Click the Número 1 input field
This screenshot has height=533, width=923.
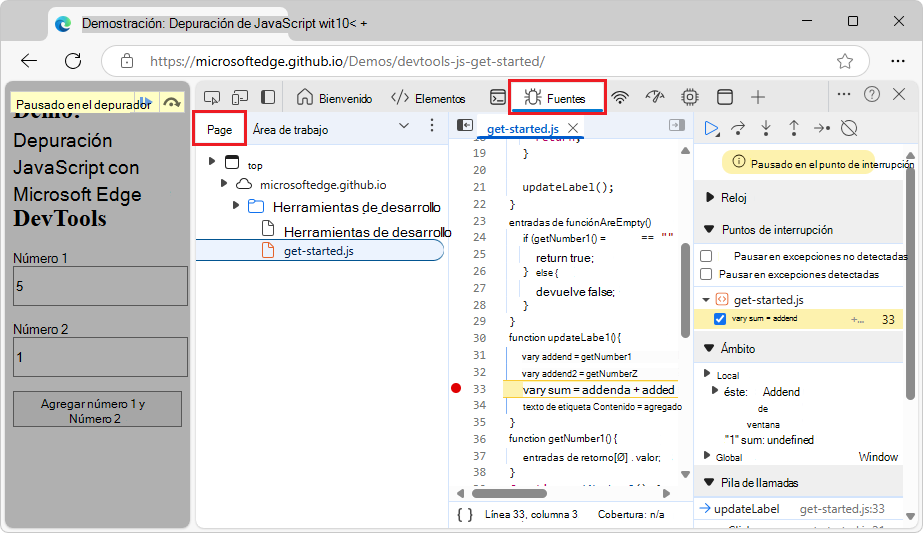pos(100,286)
